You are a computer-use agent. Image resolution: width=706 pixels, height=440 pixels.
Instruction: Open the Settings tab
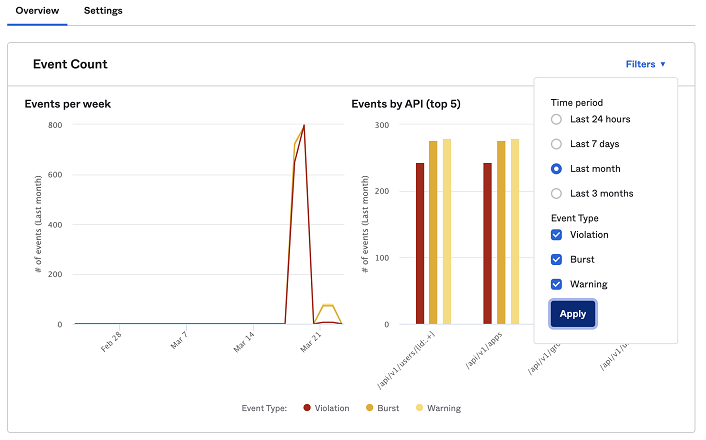pos(103,11)
